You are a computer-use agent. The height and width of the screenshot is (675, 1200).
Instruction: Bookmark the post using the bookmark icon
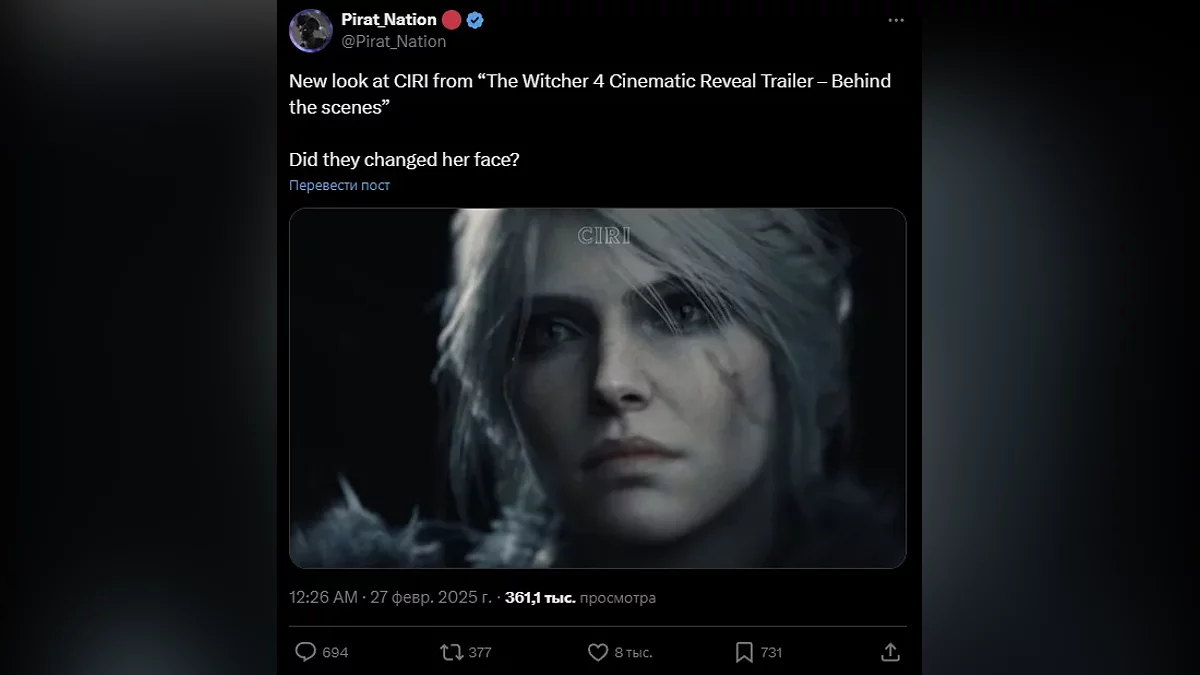pos(744,652)
